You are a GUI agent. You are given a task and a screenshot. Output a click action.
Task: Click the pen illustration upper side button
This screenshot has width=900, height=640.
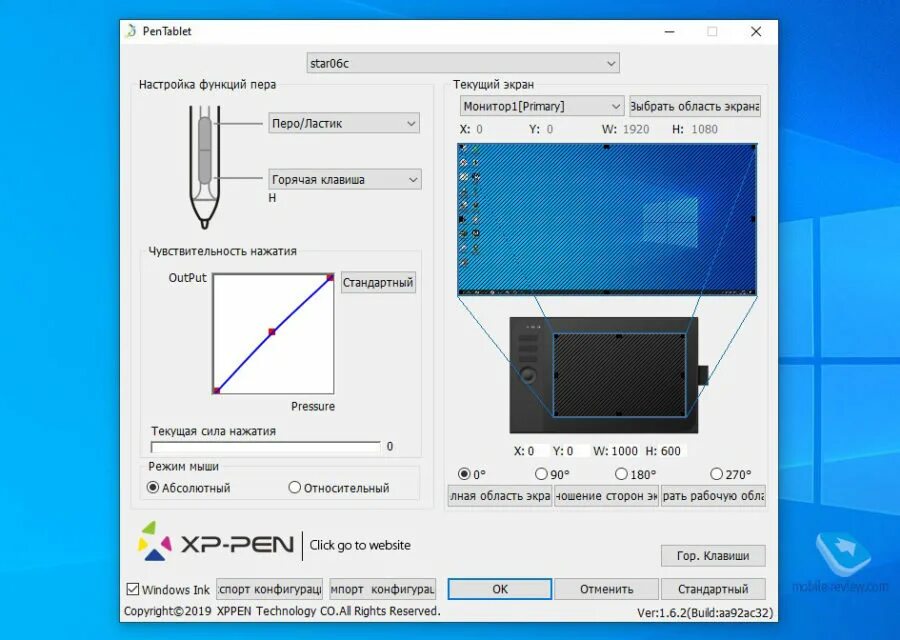pyautogui.click(x=205, y=134)
